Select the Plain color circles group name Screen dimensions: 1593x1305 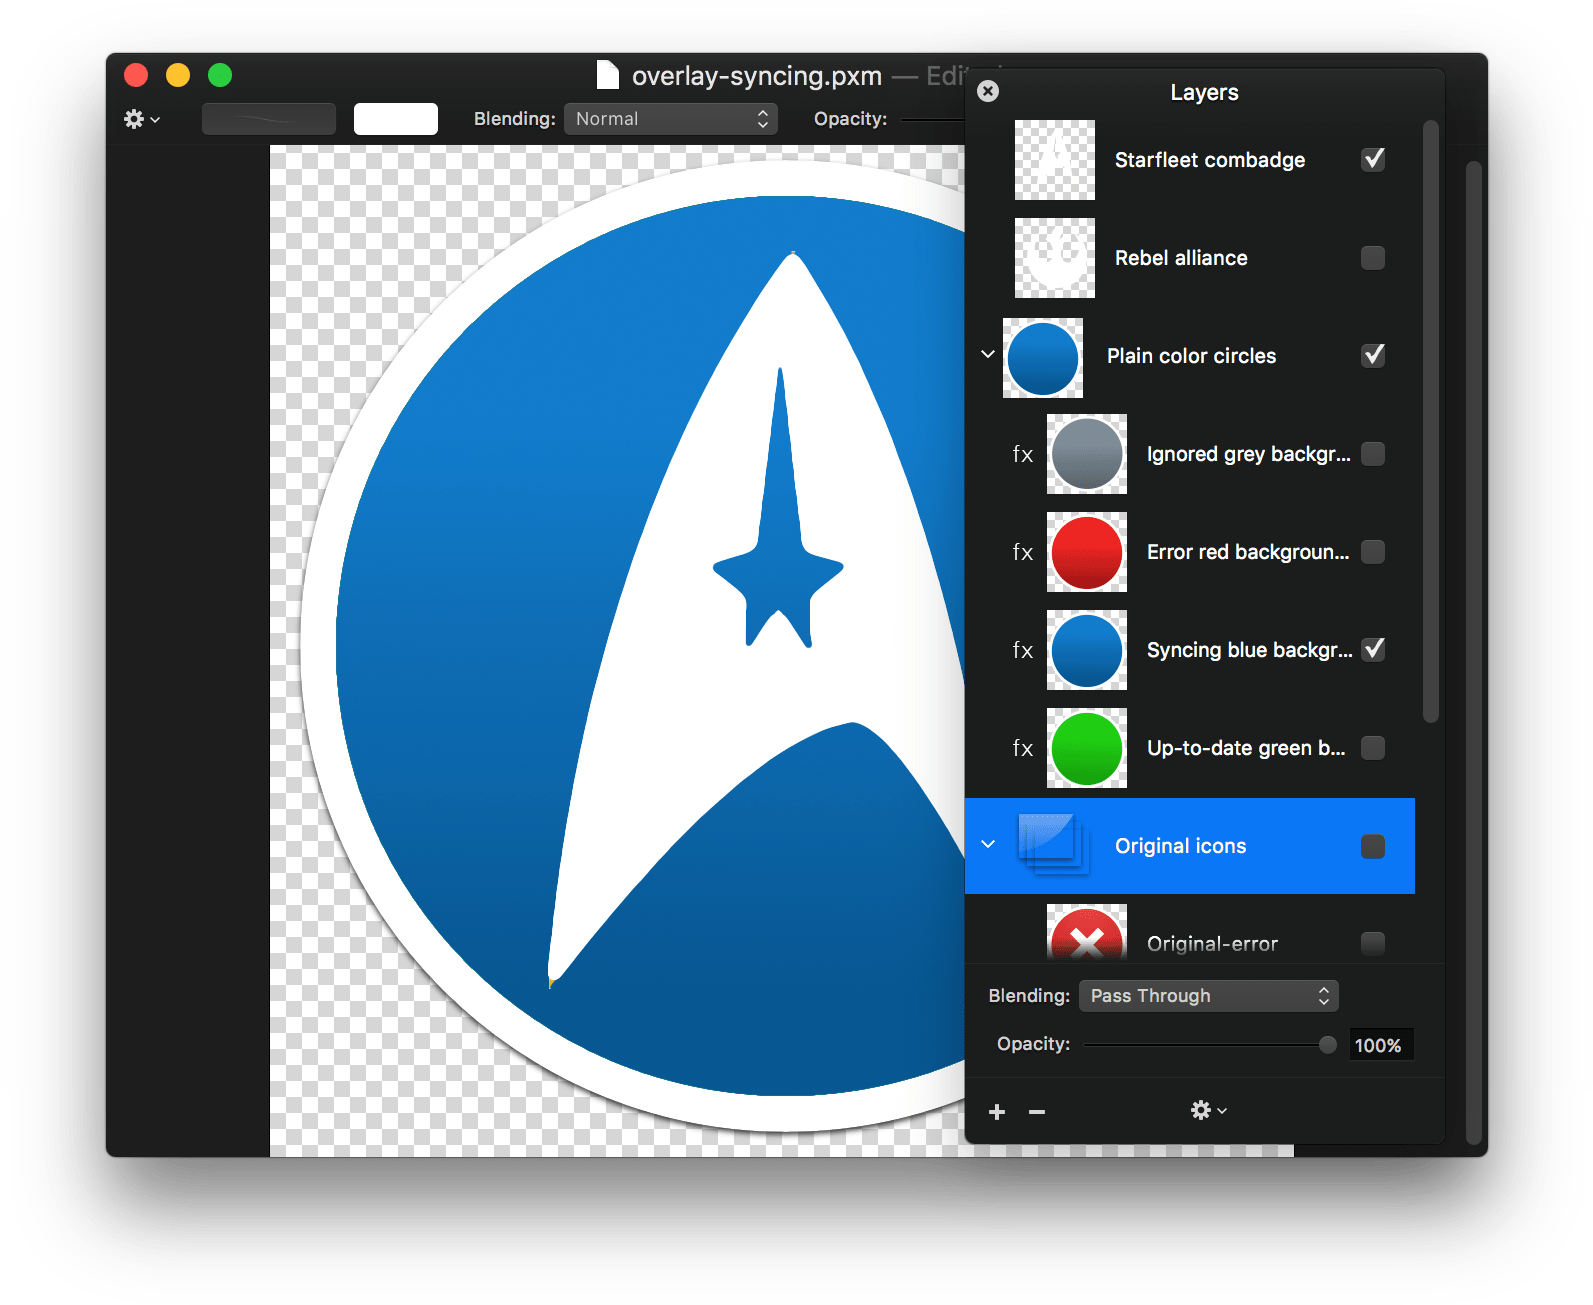click(1191, 356)
